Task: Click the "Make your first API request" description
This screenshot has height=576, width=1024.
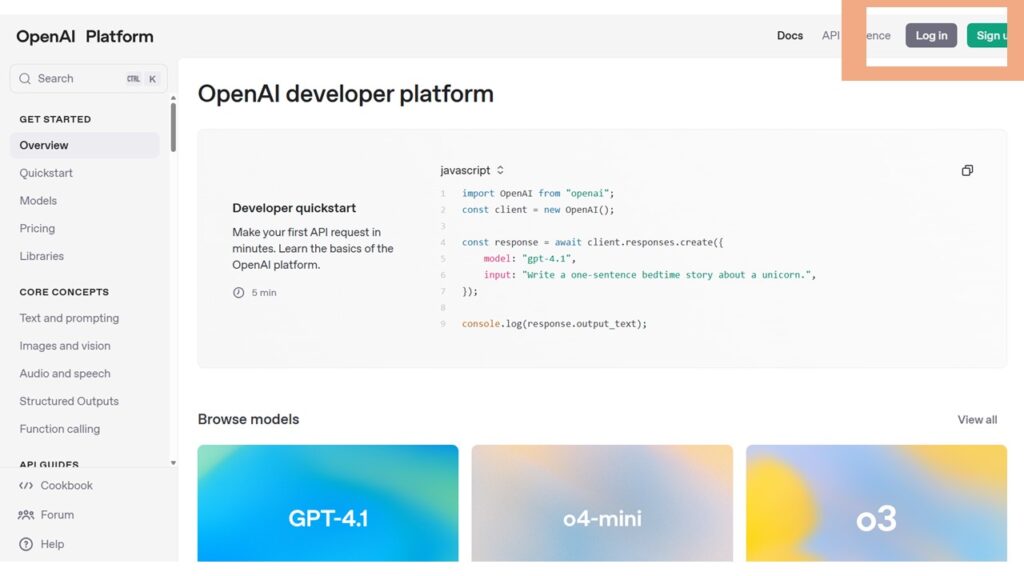Action: point(313,248)
